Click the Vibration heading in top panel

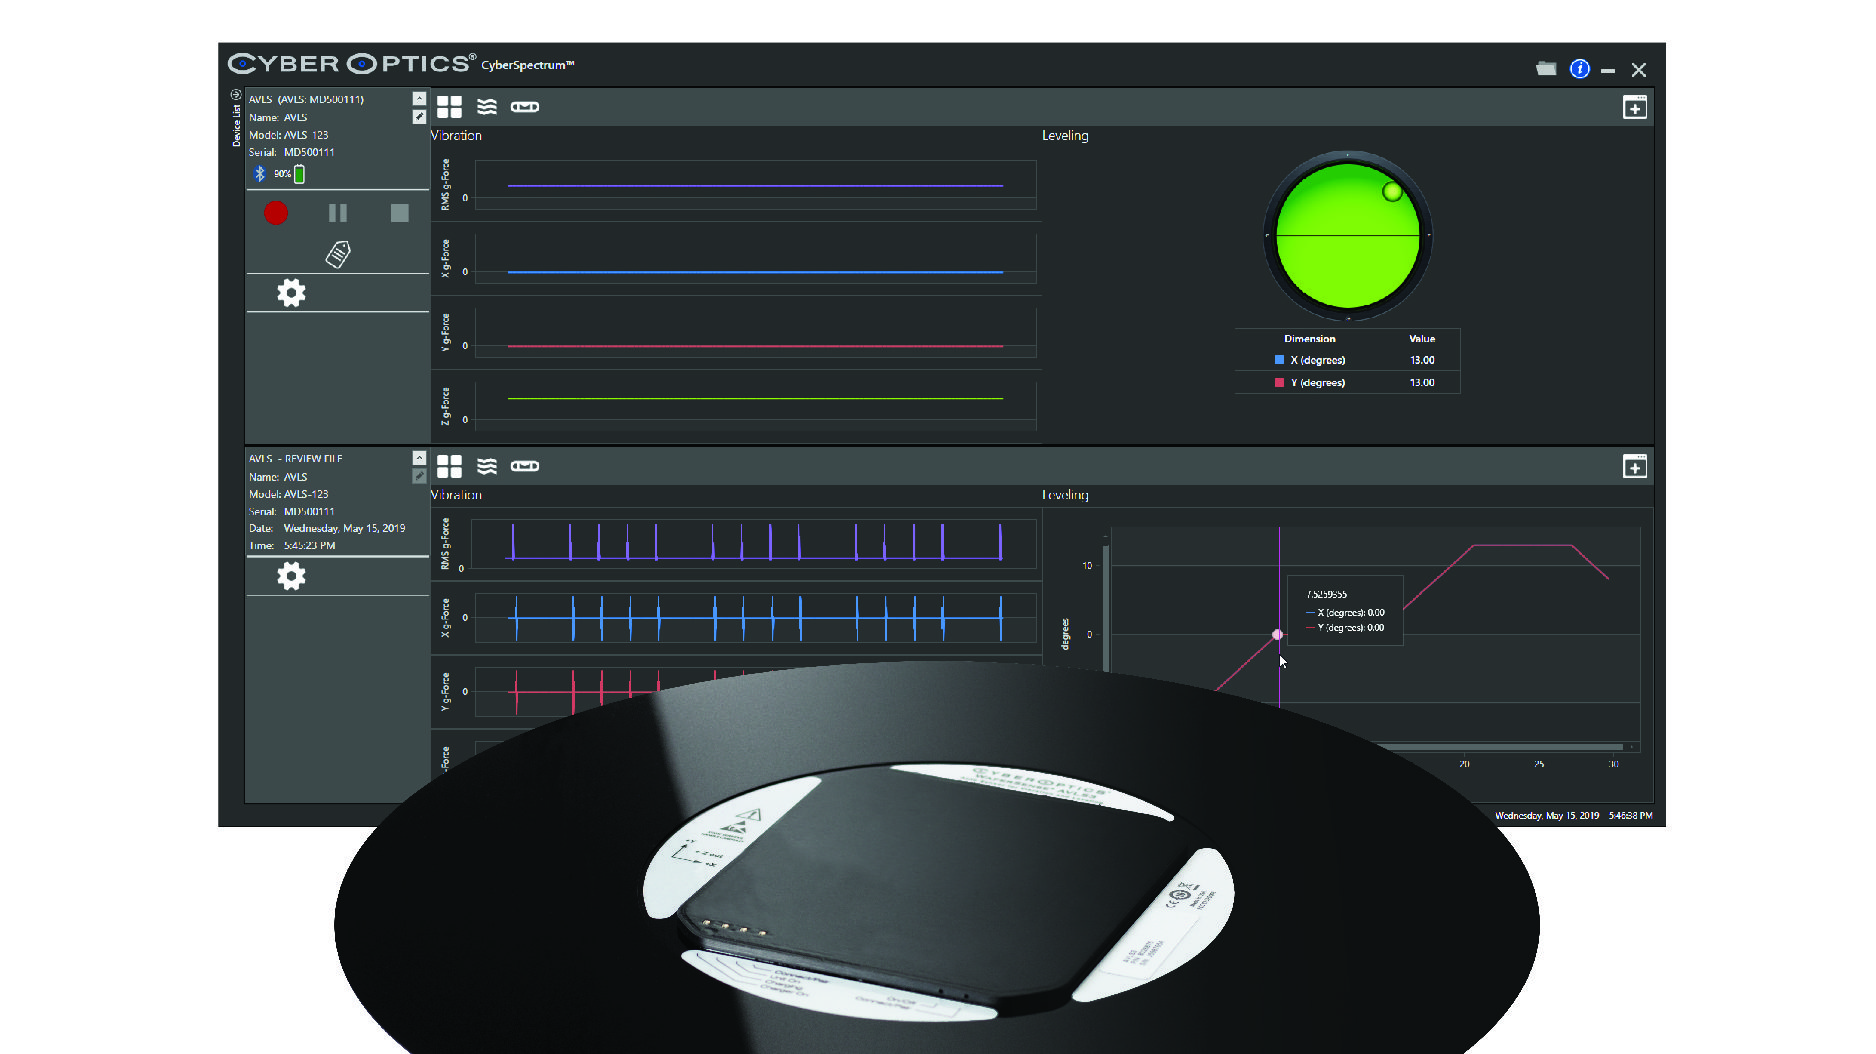pos(456,136)
